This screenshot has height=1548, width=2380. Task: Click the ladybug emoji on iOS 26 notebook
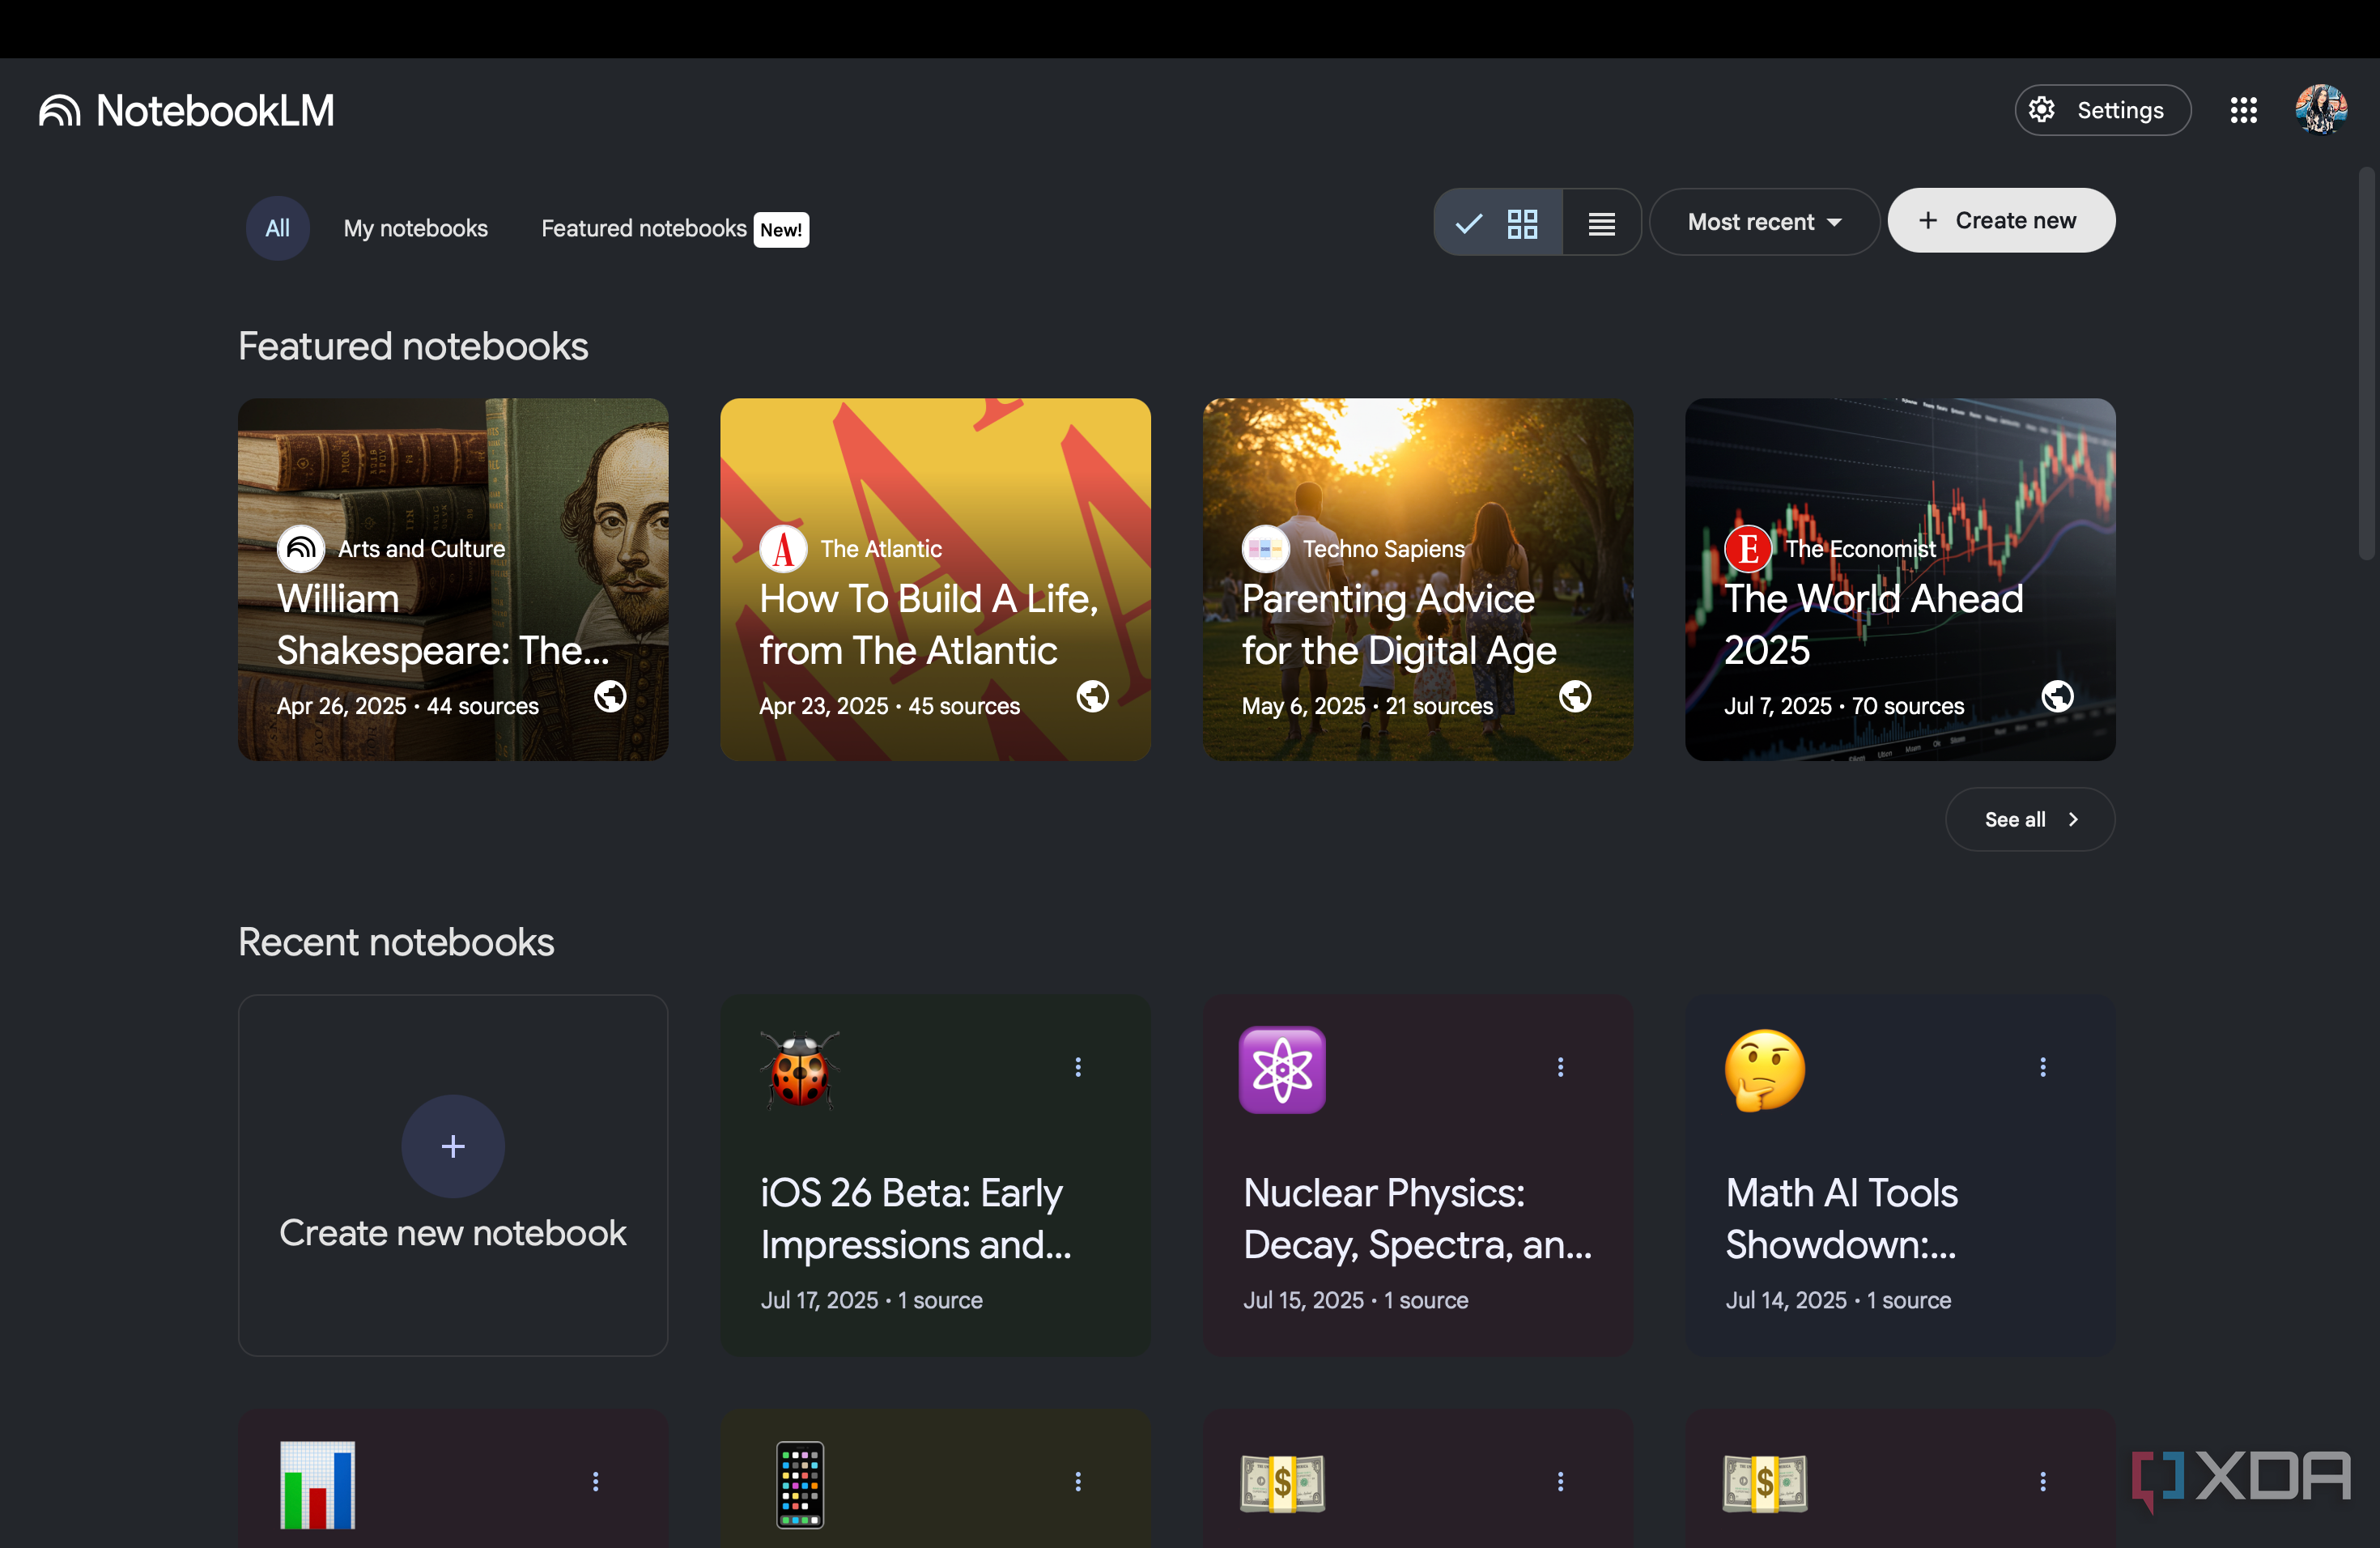pyautogui.click(x=800, y=1069)
